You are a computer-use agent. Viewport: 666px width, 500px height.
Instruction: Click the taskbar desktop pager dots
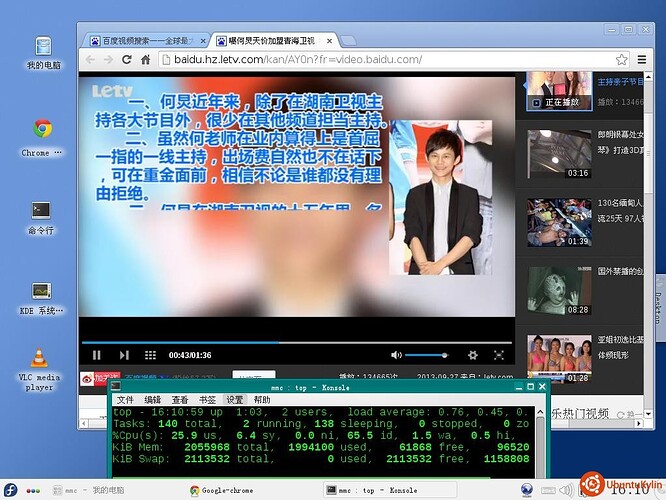click(33, 491)
